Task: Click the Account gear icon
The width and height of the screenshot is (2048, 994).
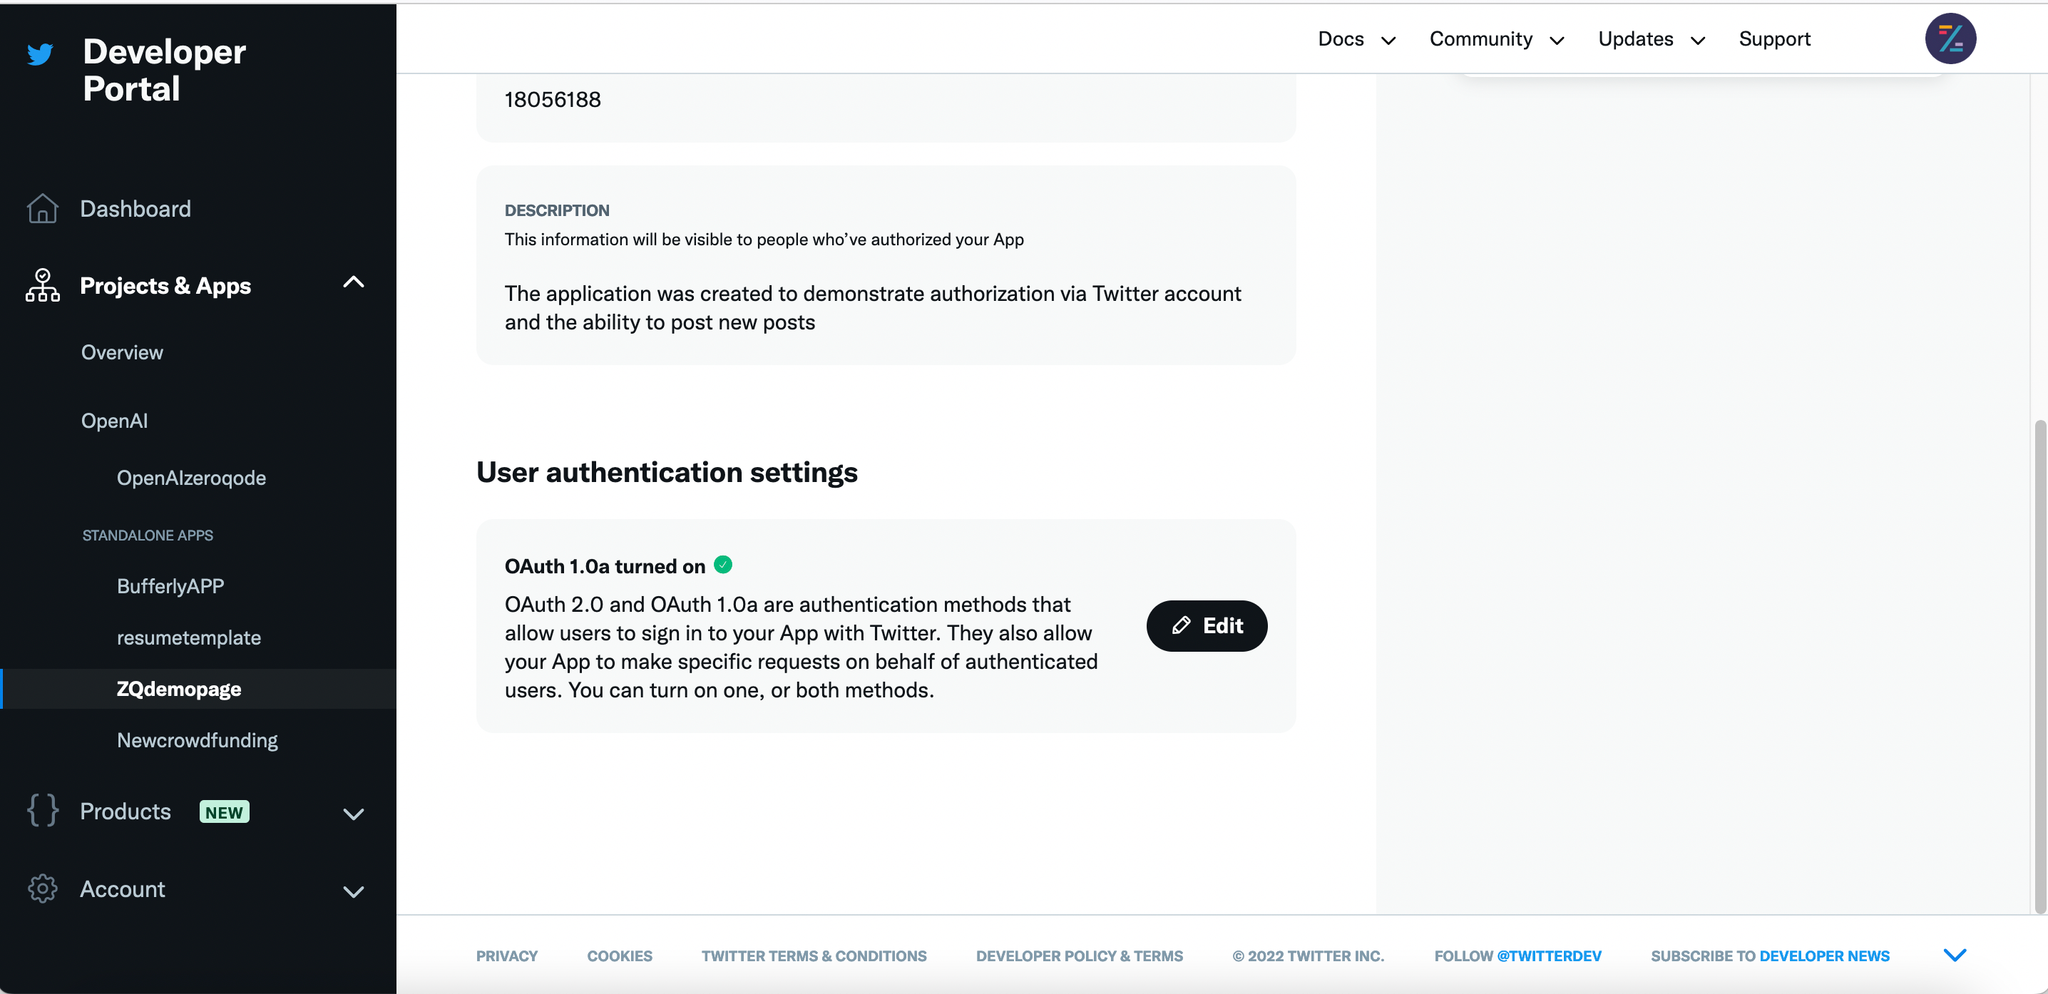Action: coord(42,888)
